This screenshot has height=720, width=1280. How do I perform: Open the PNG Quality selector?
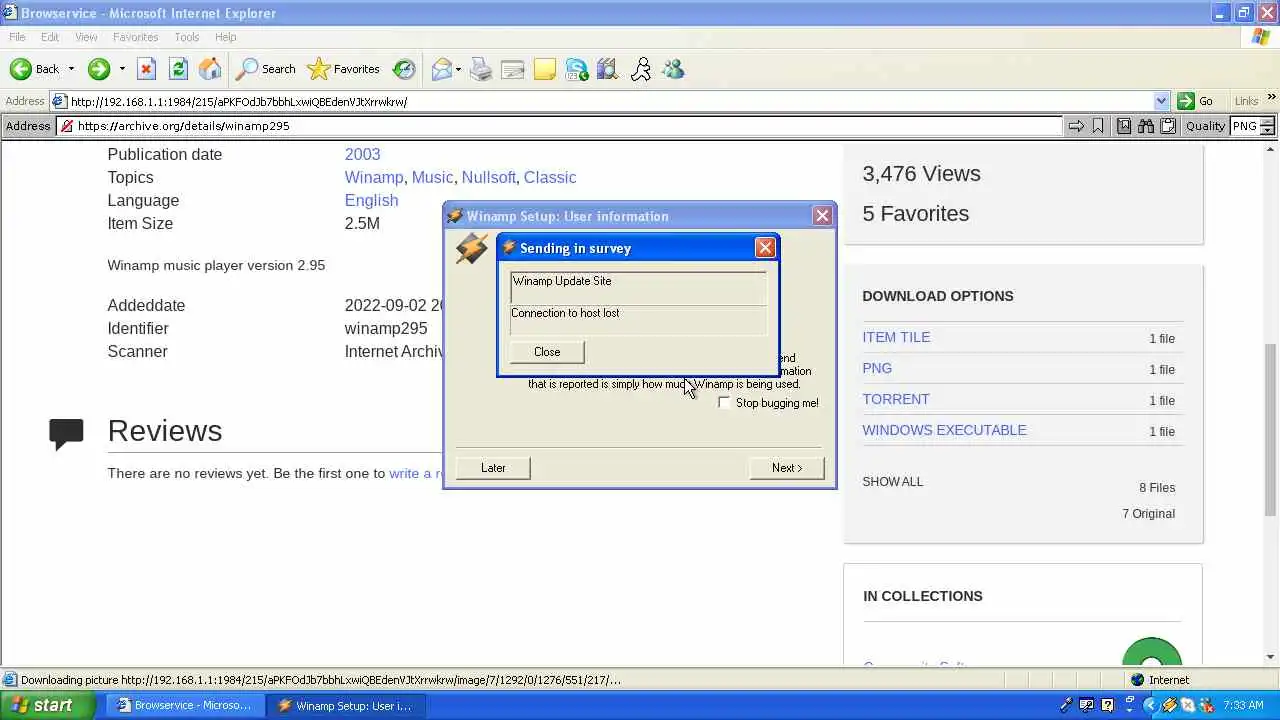(1253, 126)
